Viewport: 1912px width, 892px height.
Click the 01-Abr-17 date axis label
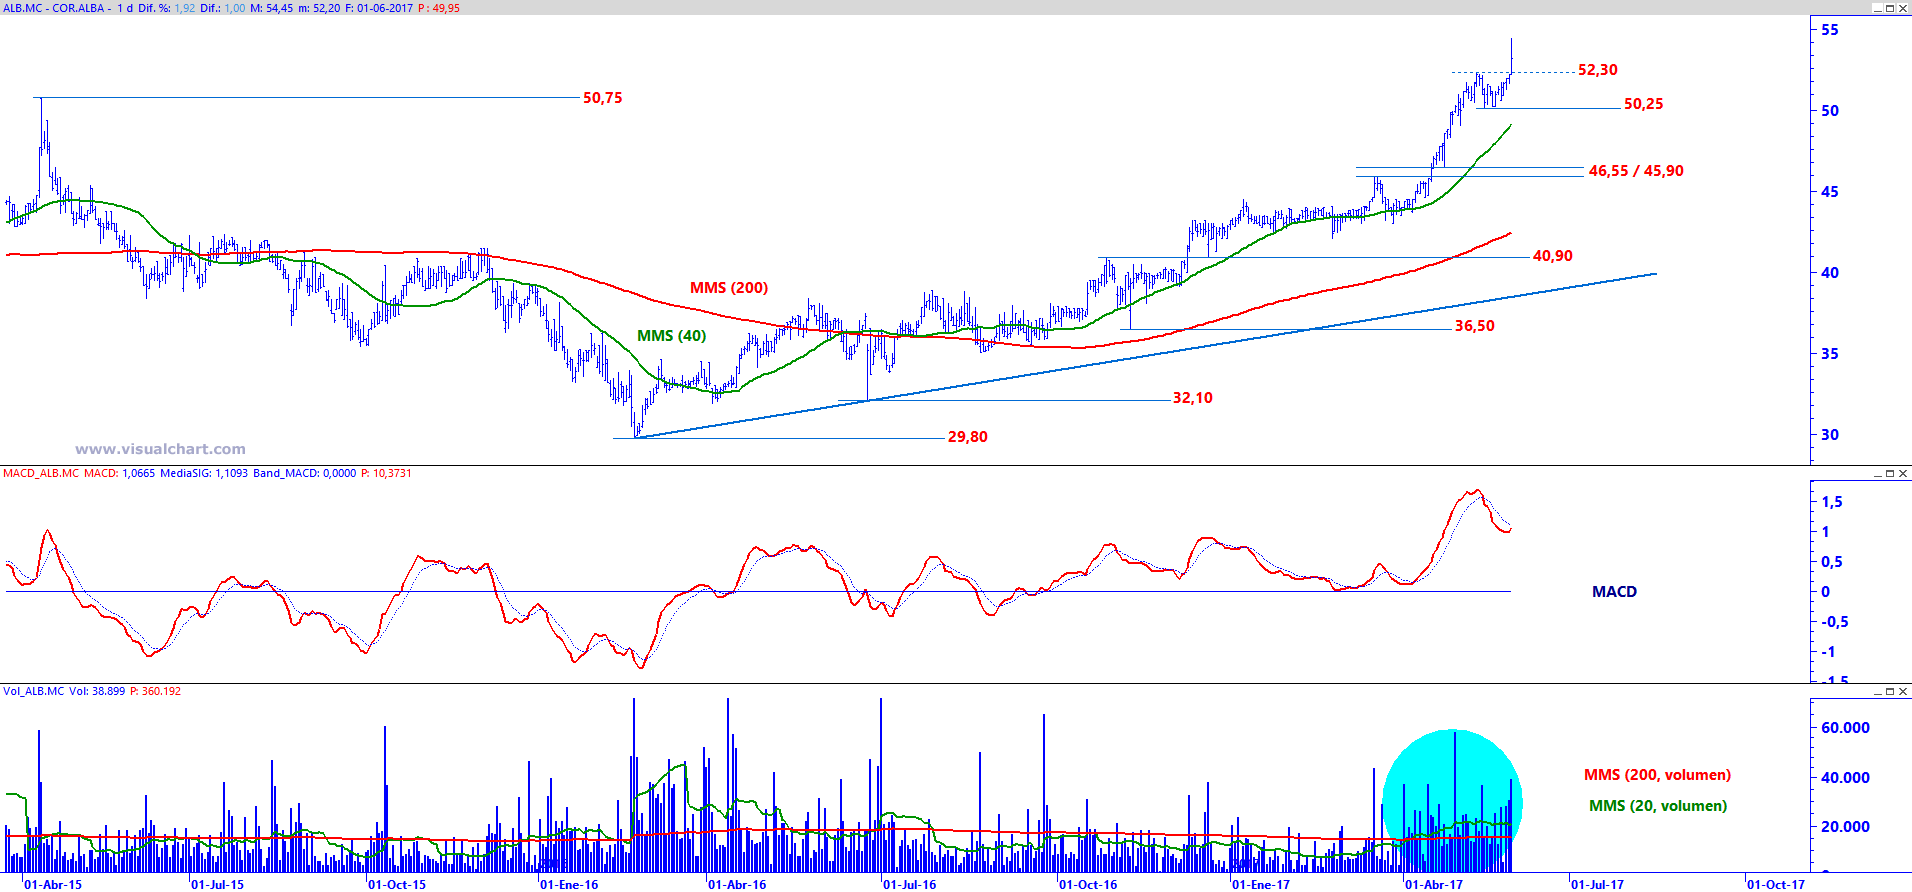click(x=1434, y=884)
